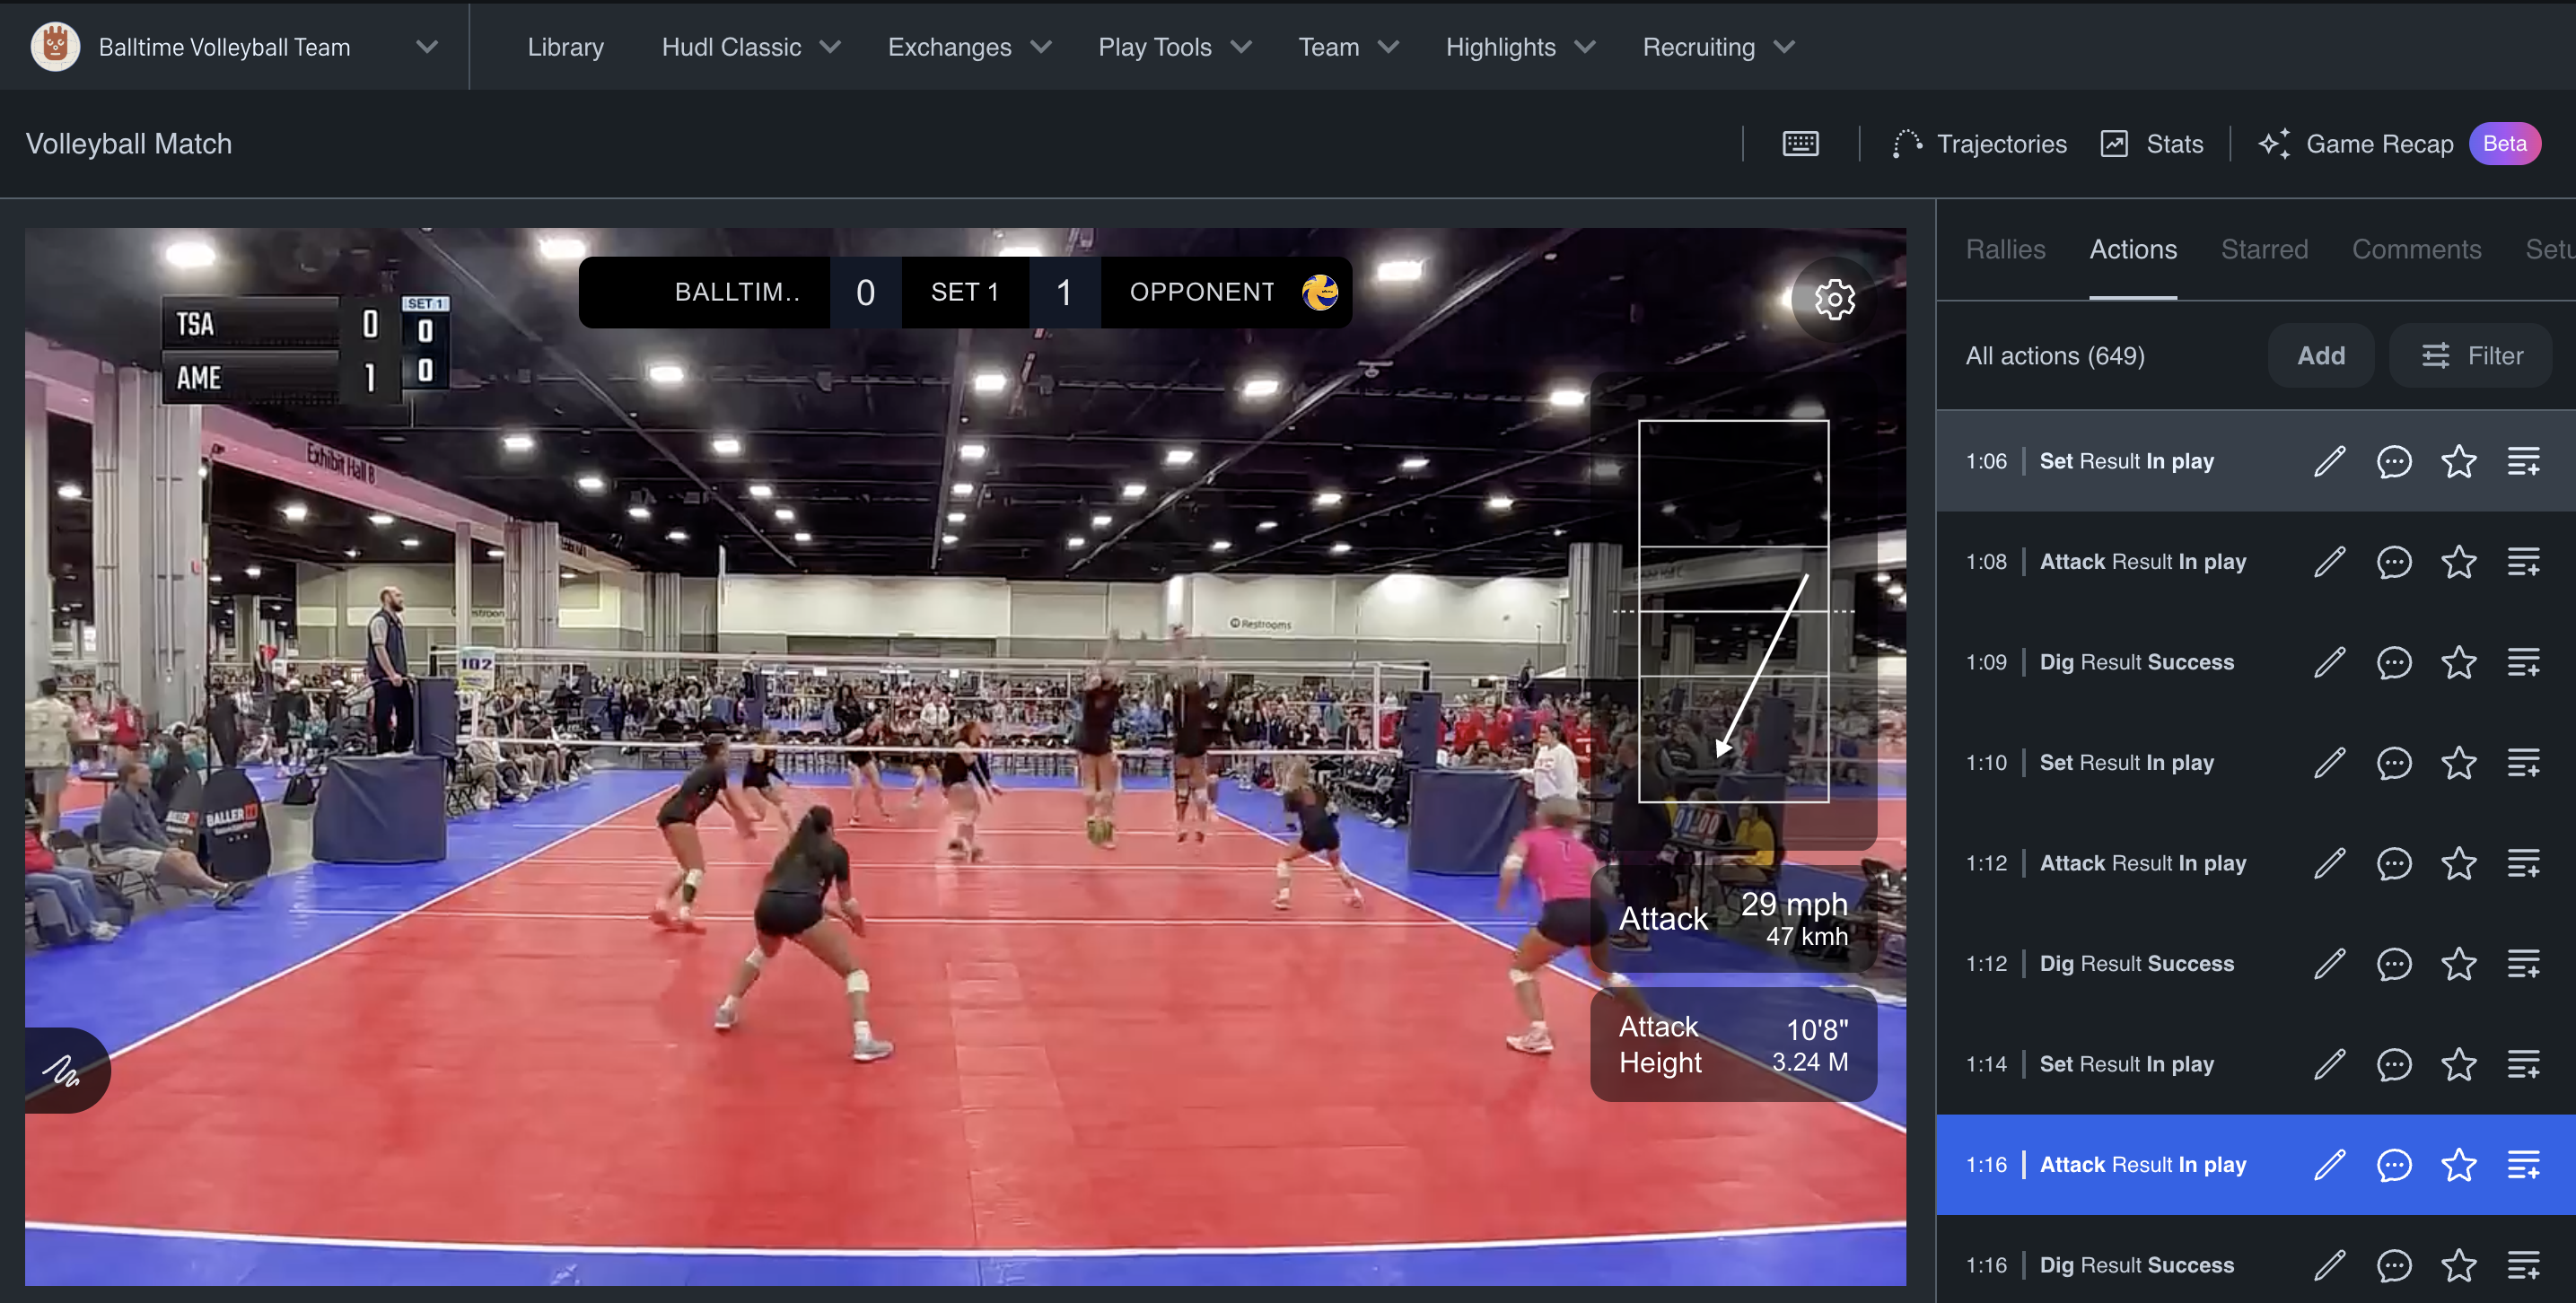The image size is (2576, 1303).
Task: Click pencil icon on 1:16 Attack row
Action: point(2329,1165)
